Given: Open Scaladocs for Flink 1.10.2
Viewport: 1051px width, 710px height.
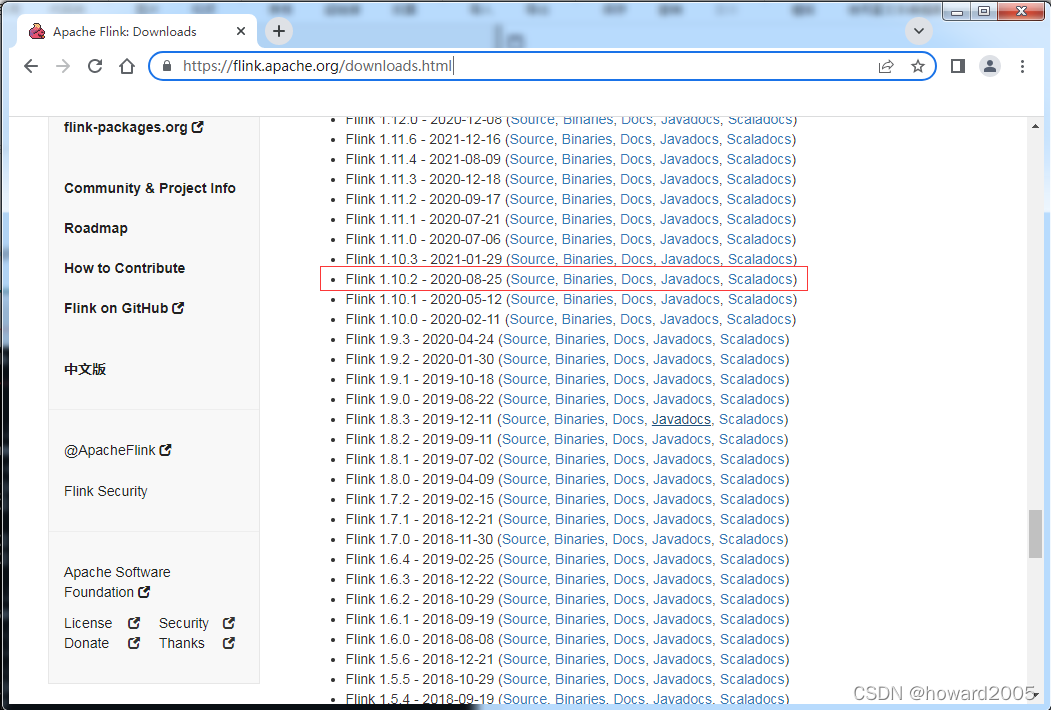Looking at the screenshot, I should [760, 279].
